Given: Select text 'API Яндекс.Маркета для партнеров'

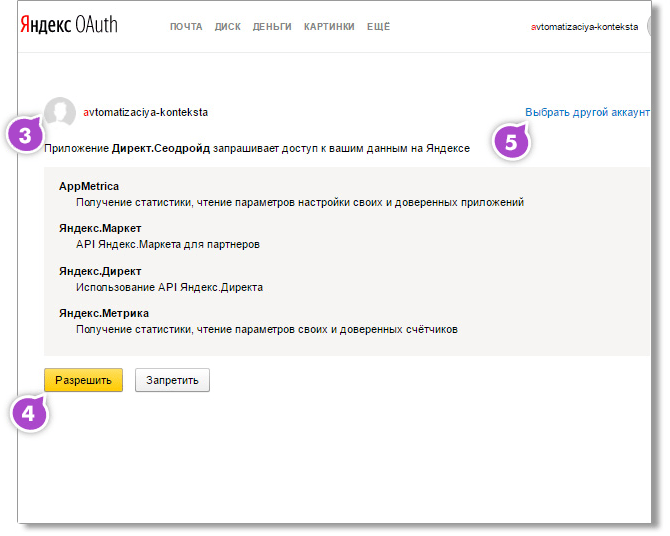Looking at the screenshot, I should pyautogui.click(x=168, y=244).
